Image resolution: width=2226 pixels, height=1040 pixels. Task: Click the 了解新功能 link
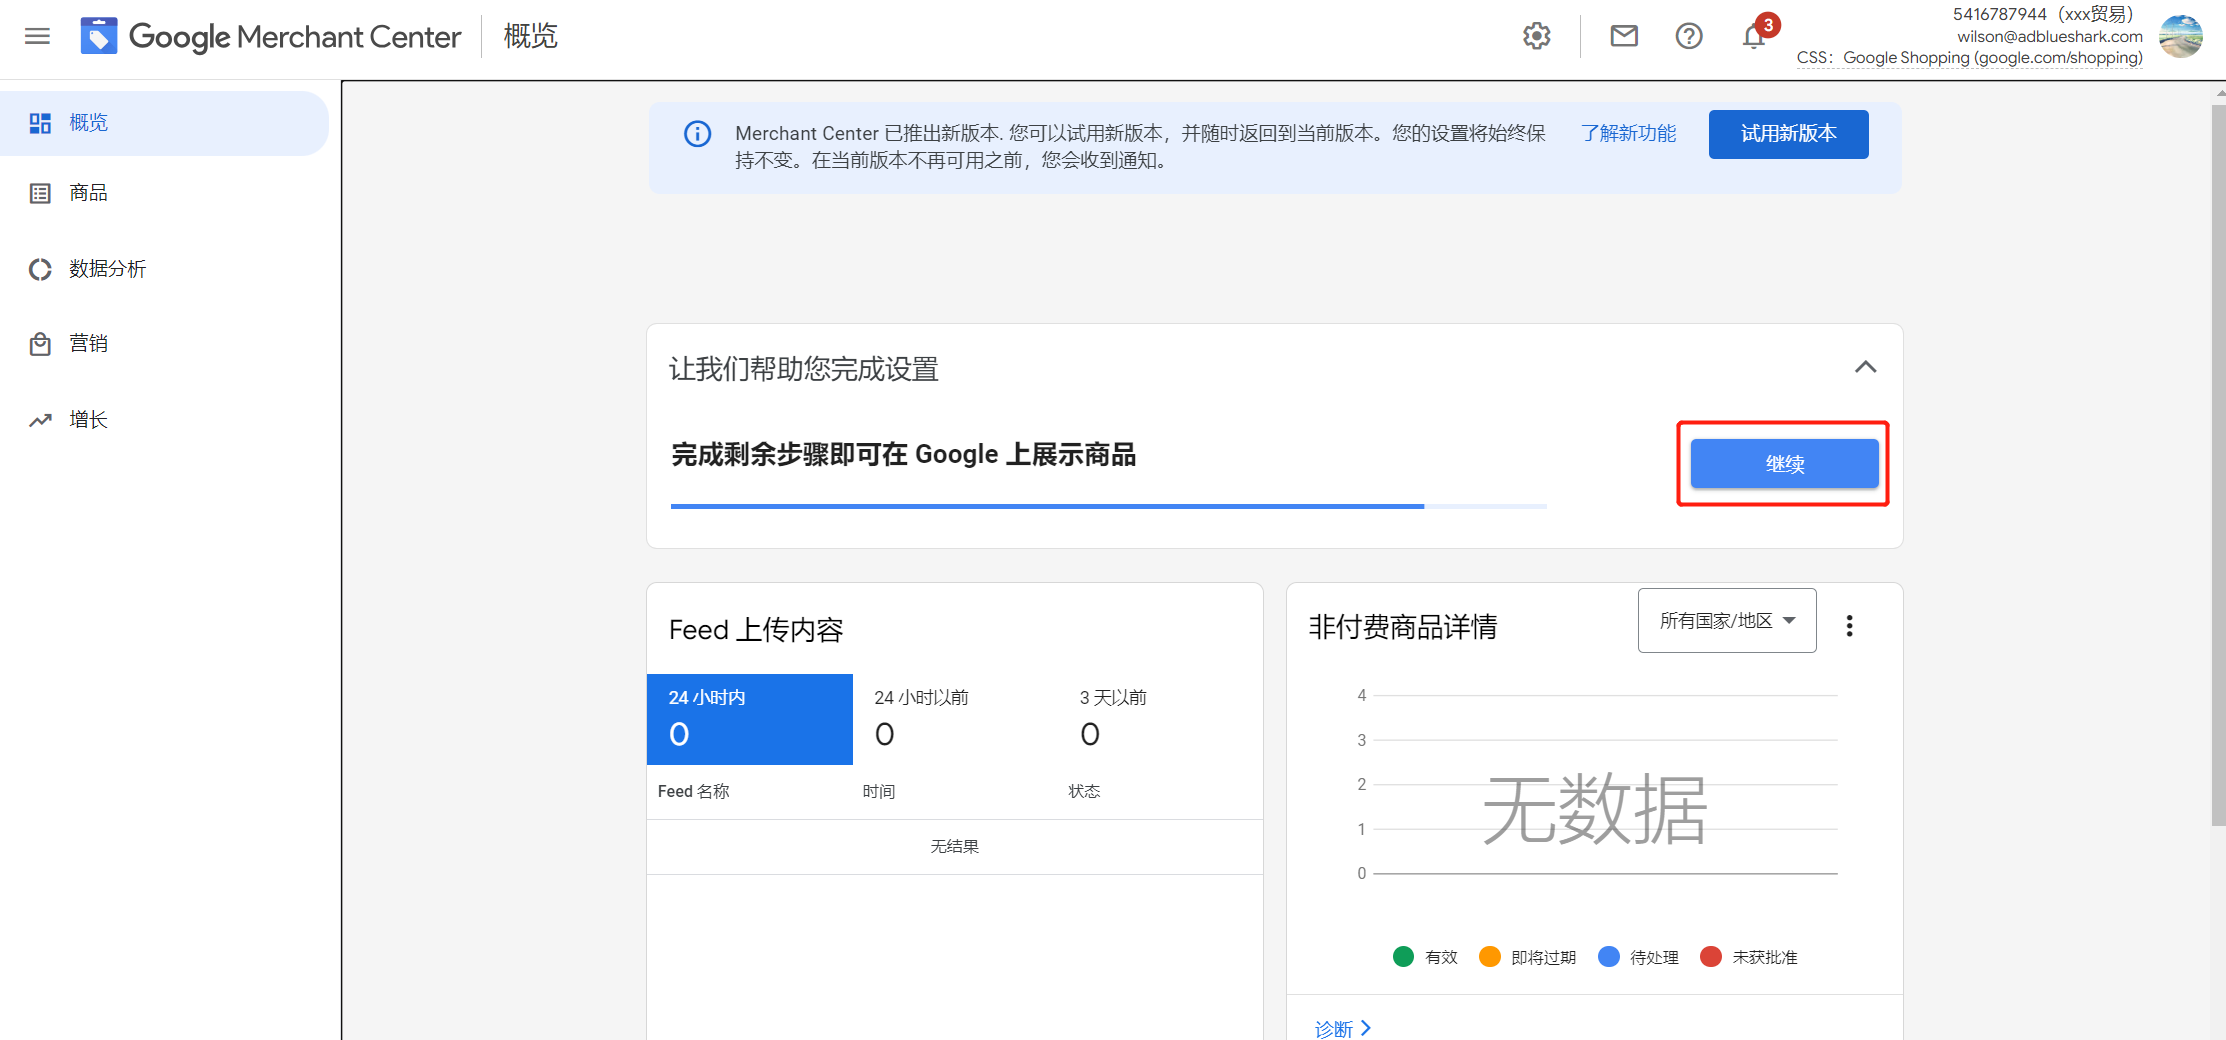1629,133
